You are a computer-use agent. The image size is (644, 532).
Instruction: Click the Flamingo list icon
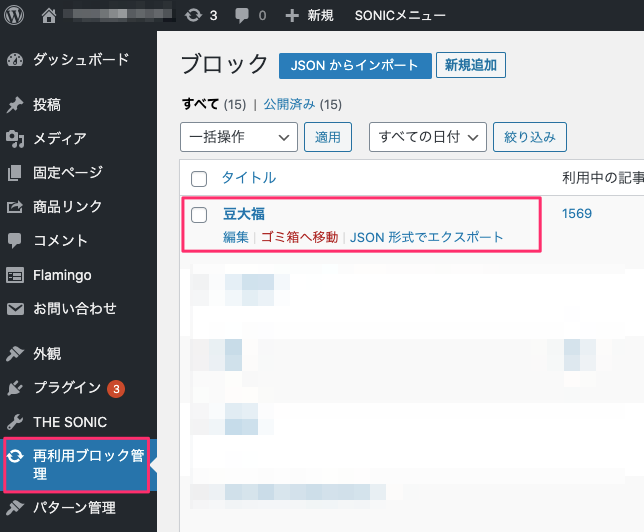tap(15, 275)
